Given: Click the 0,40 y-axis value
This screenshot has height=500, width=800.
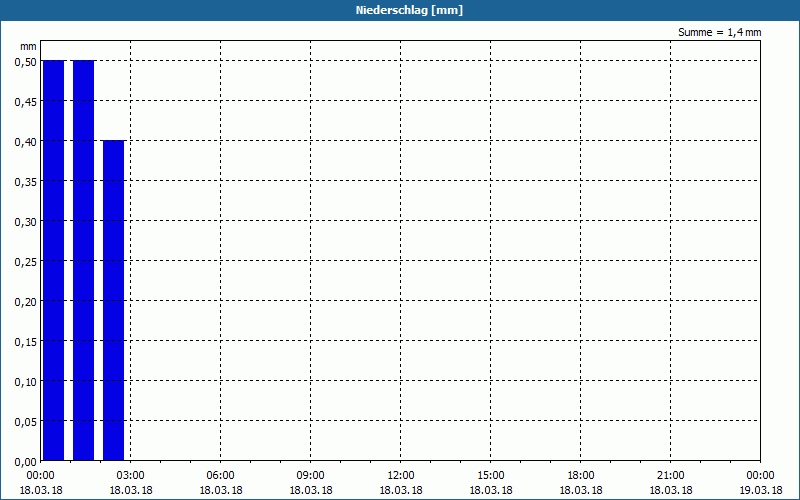Looking at the screenshot, I should [x=26, y=142].
